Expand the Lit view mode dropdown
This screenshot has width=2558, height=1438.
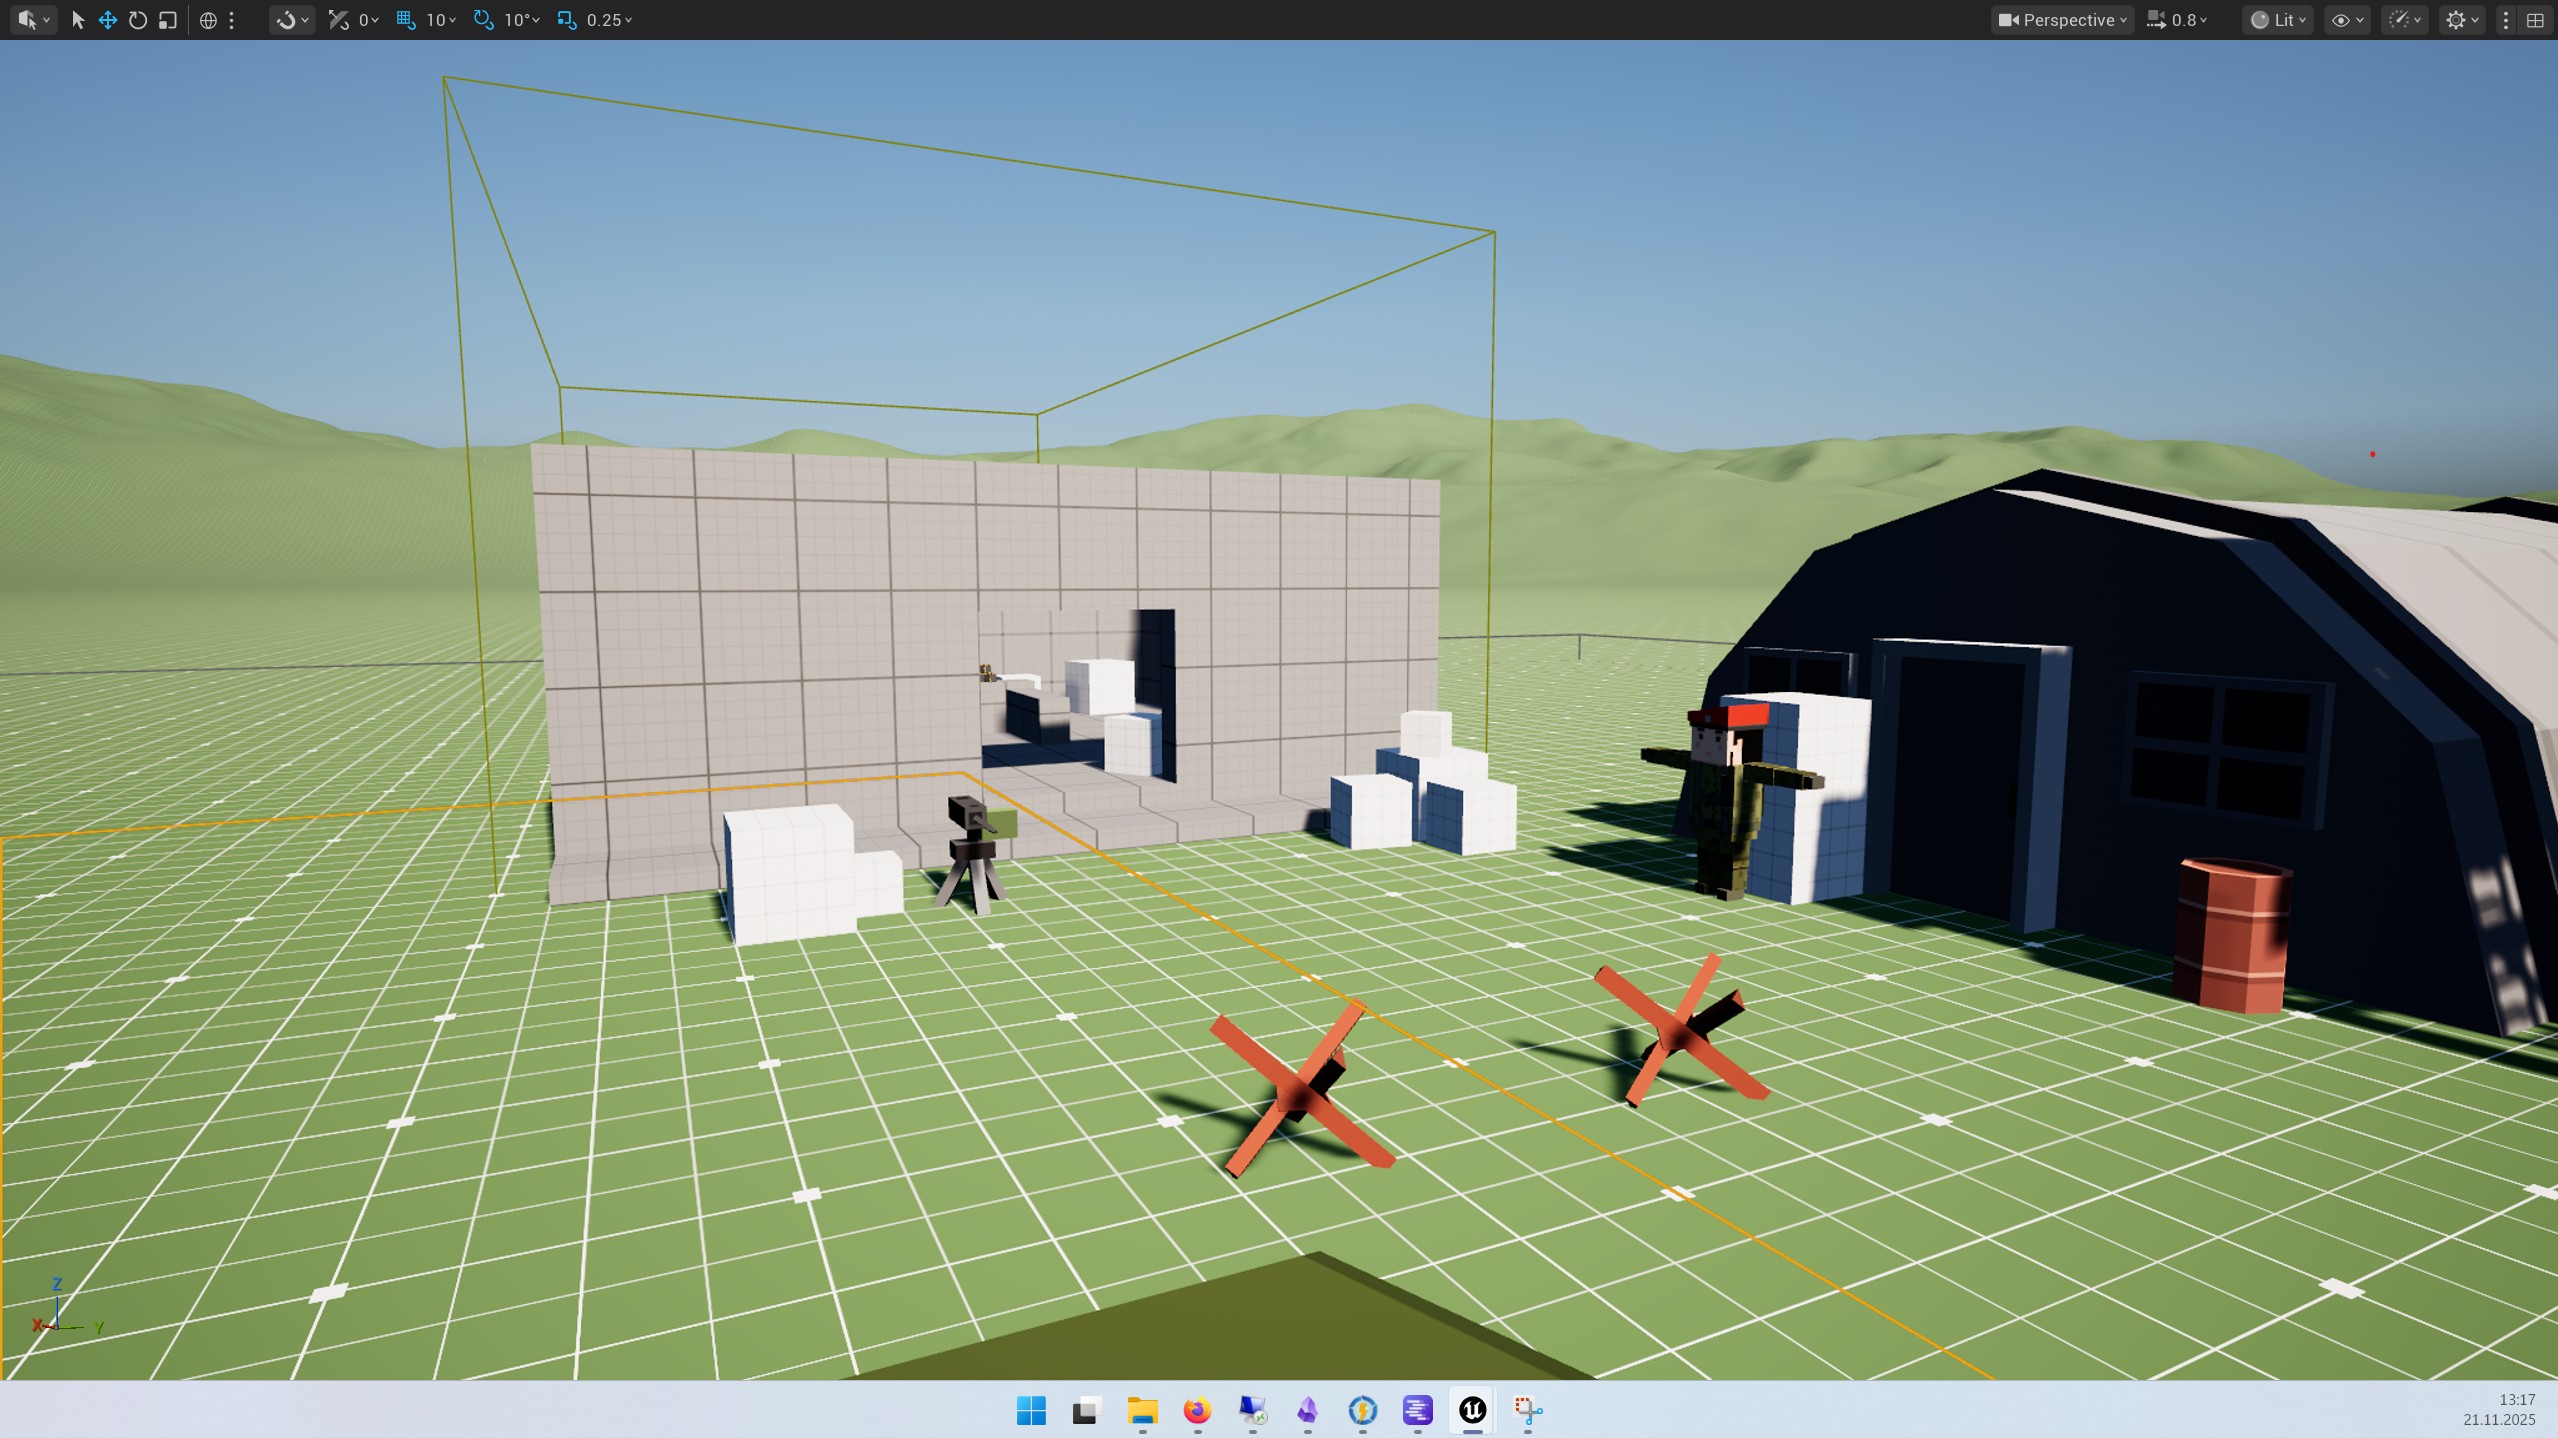2277,20
